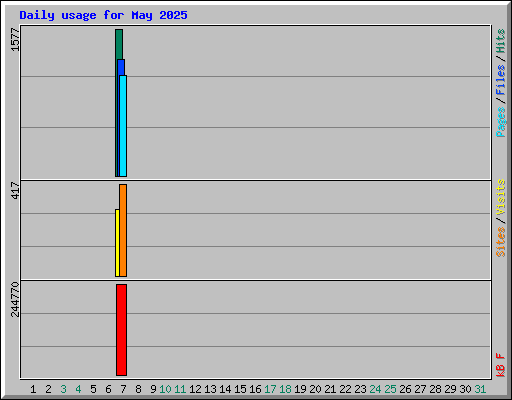Click day 7 on the x-axis
Image resolution: width=512 pixels, height=400 pixels.
pos(123,389)
